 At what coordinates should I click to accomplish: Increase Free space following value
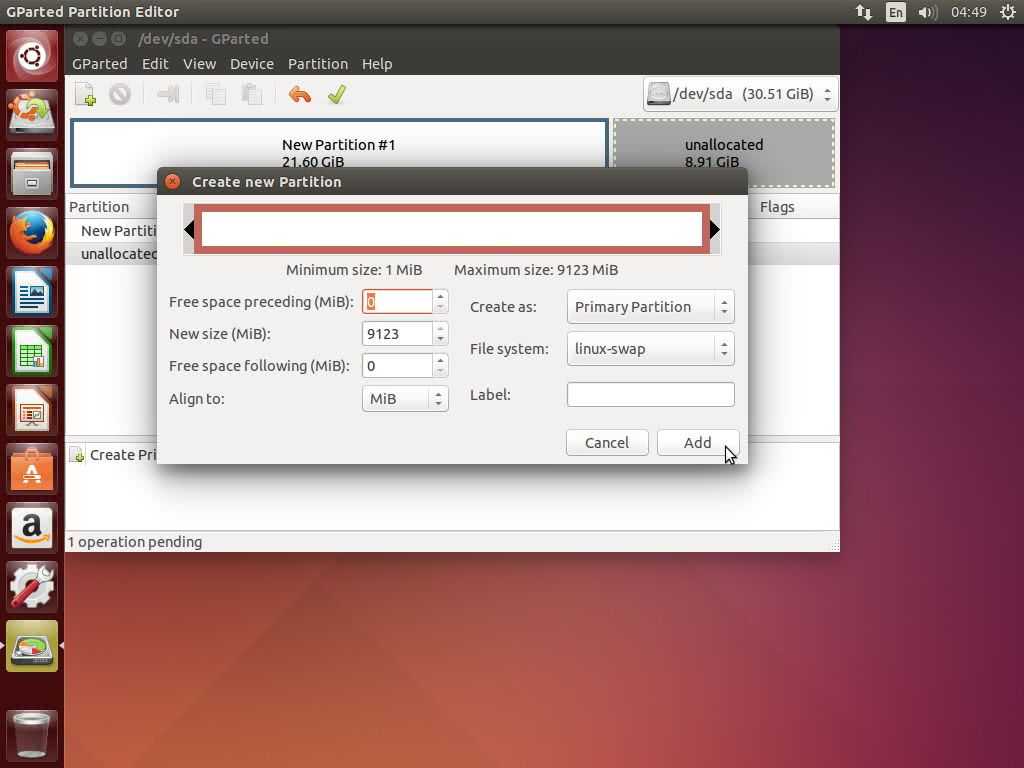coord(440,360)
